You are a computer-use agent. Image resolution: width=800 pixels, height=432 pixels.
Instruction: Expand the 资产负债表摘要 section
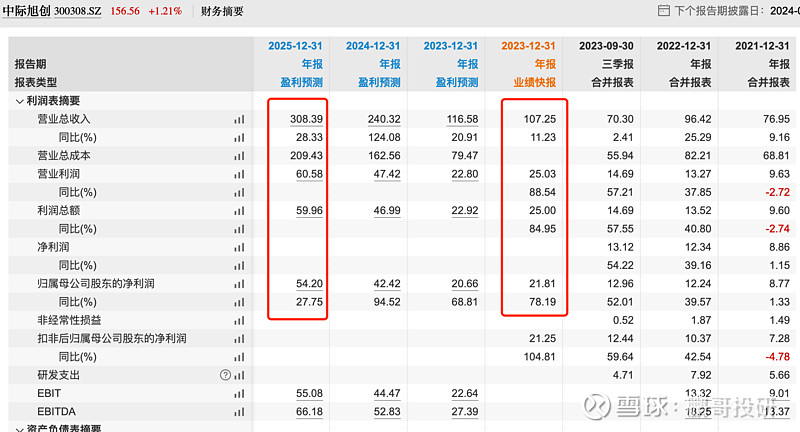pos(19,429)
